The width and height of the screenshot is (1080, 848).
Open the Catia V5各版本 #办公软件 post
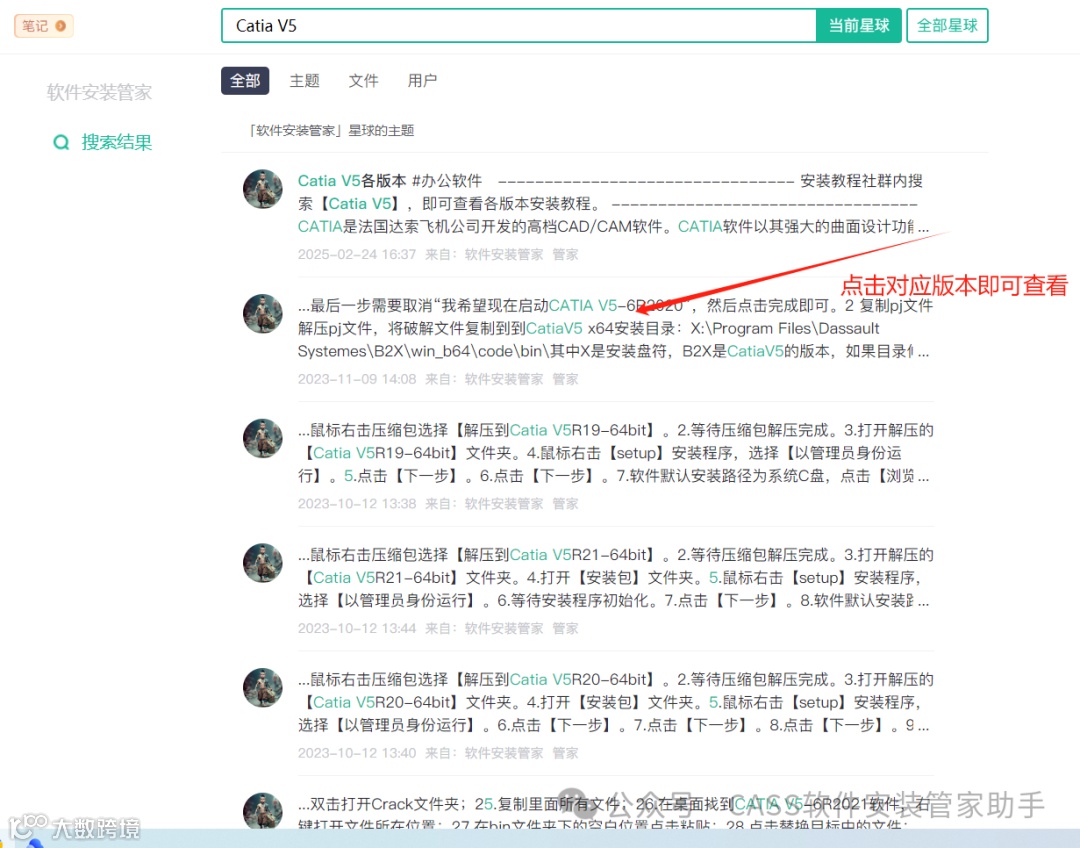click(x=613, y=204)
